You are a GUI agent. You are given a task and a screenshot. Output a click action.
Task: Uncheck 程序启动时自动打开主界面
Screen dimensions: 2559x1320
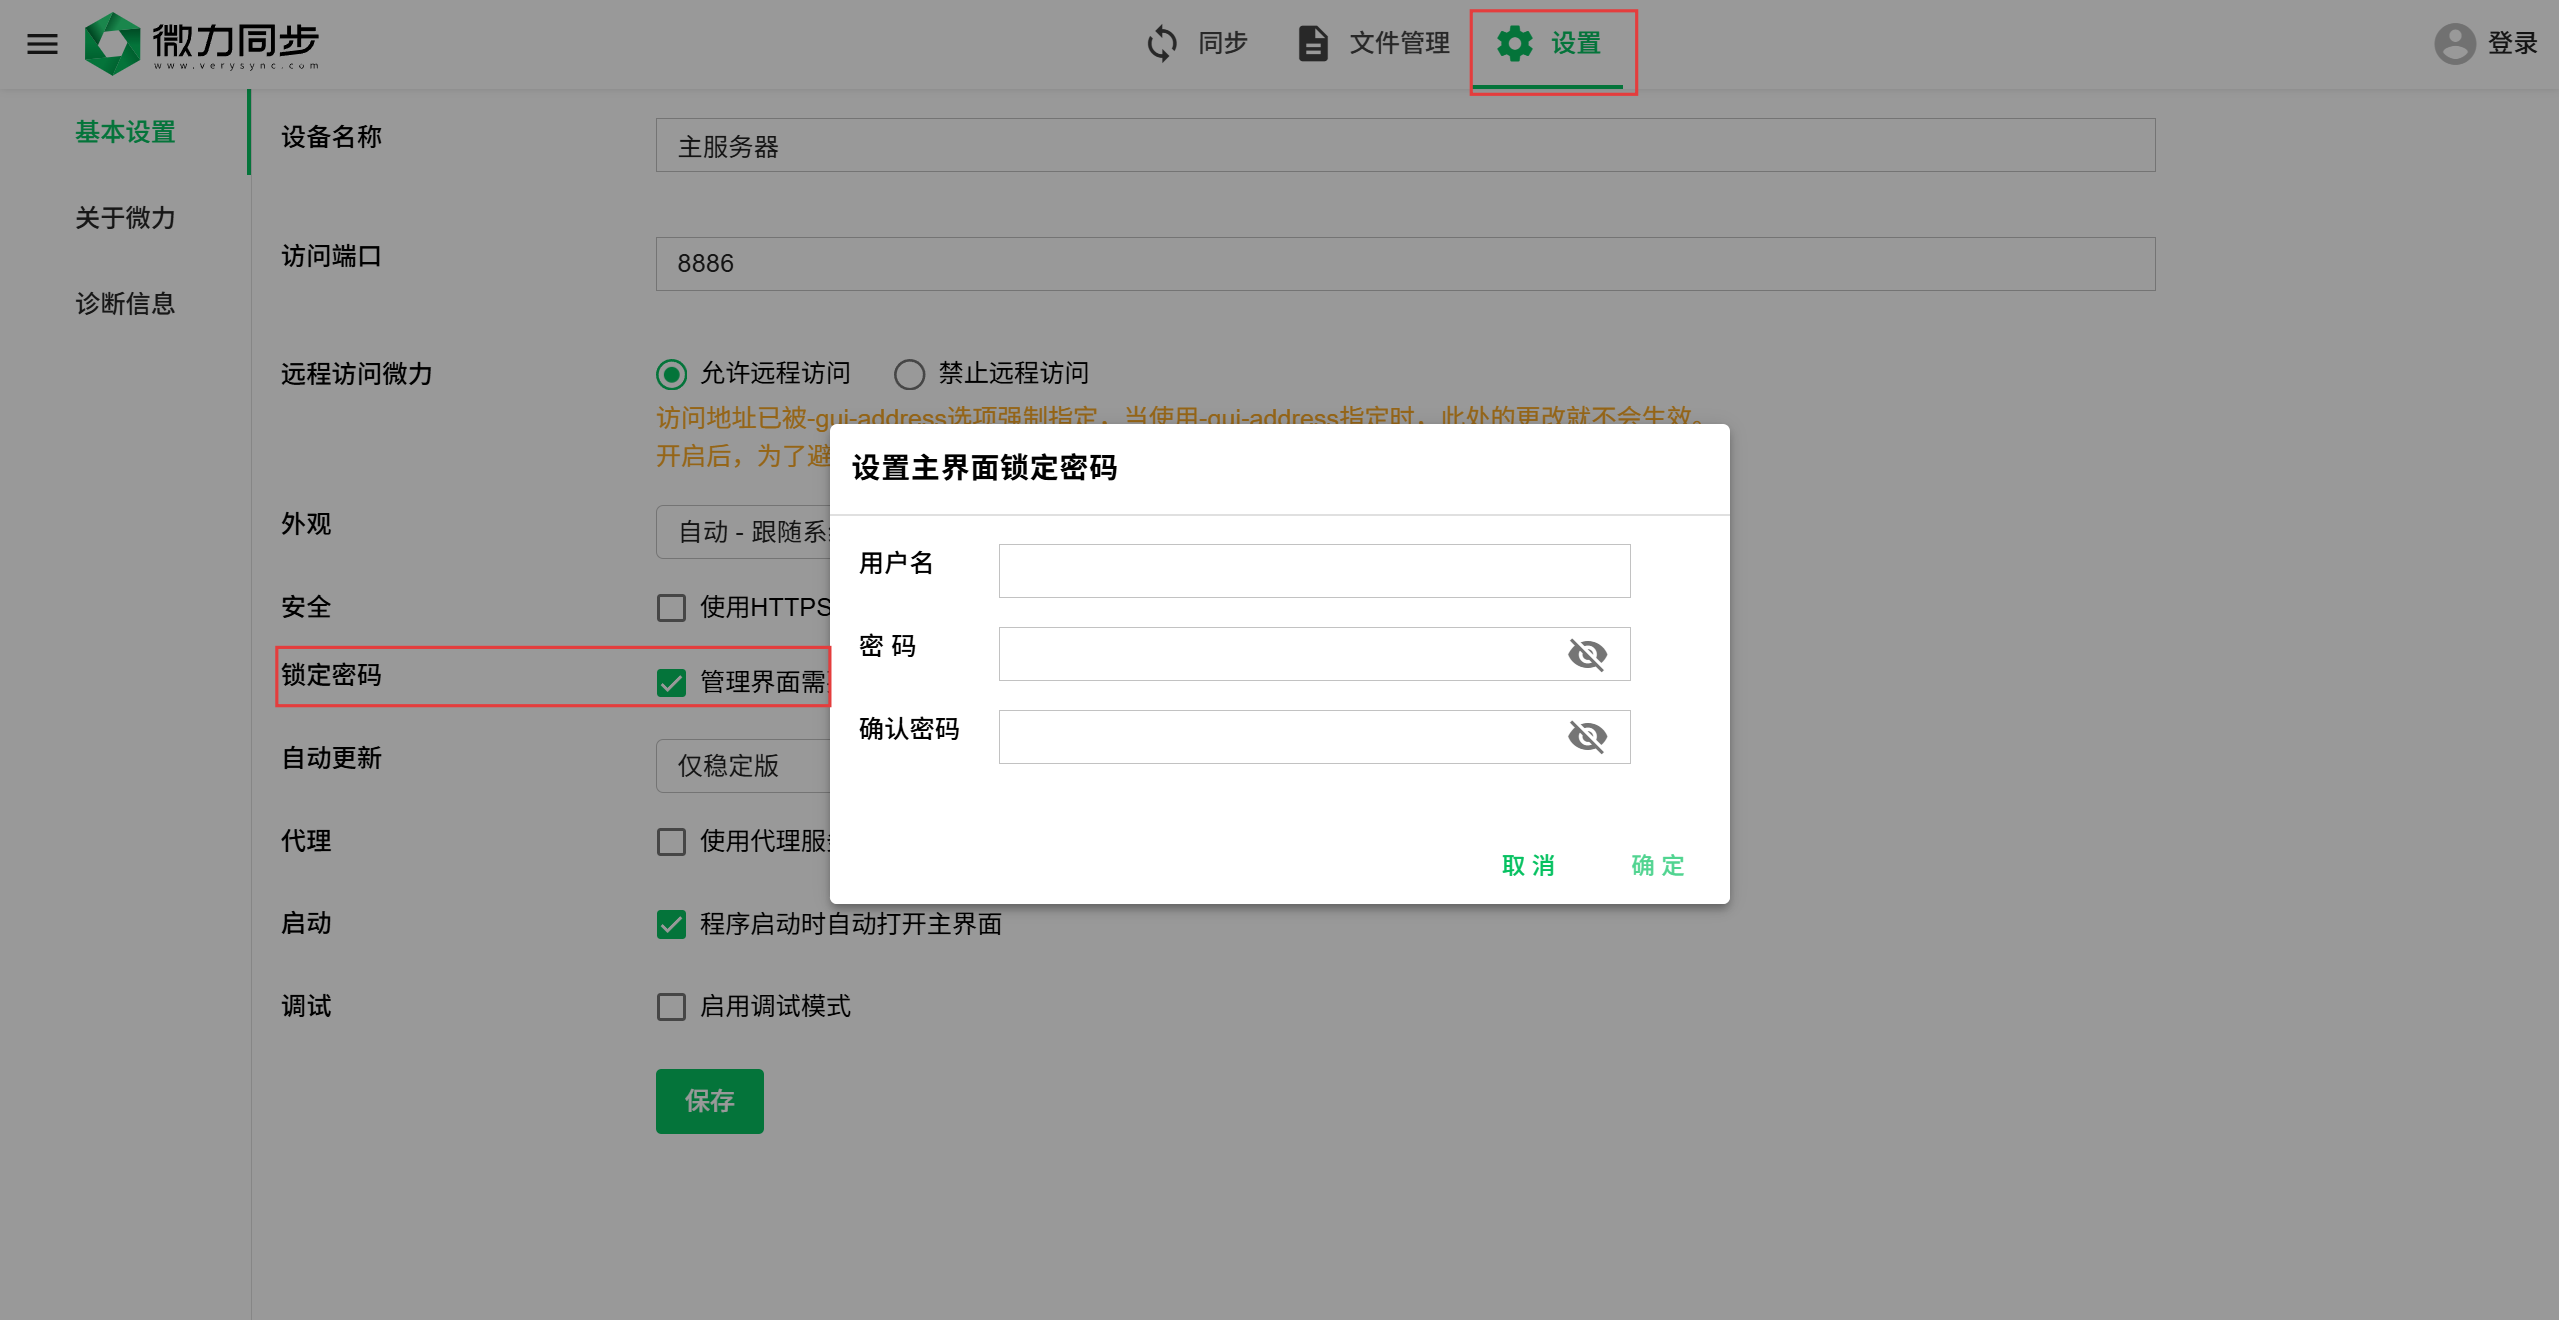(671, 924)
